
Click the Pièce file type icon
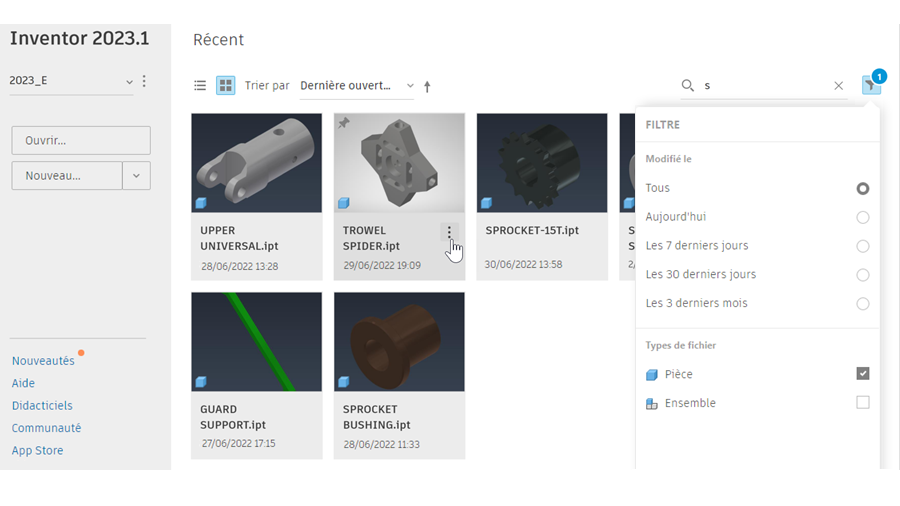[x=651, y=375]
